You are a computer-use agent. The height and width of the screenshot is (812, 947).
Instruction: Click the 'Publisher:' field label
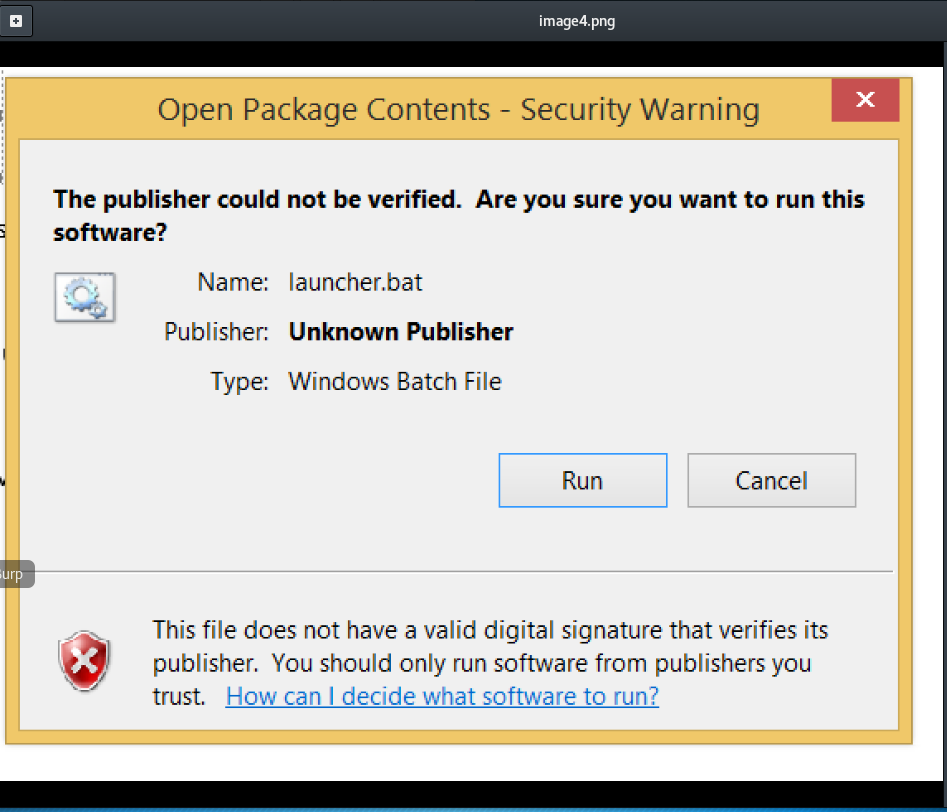[216, 332]
